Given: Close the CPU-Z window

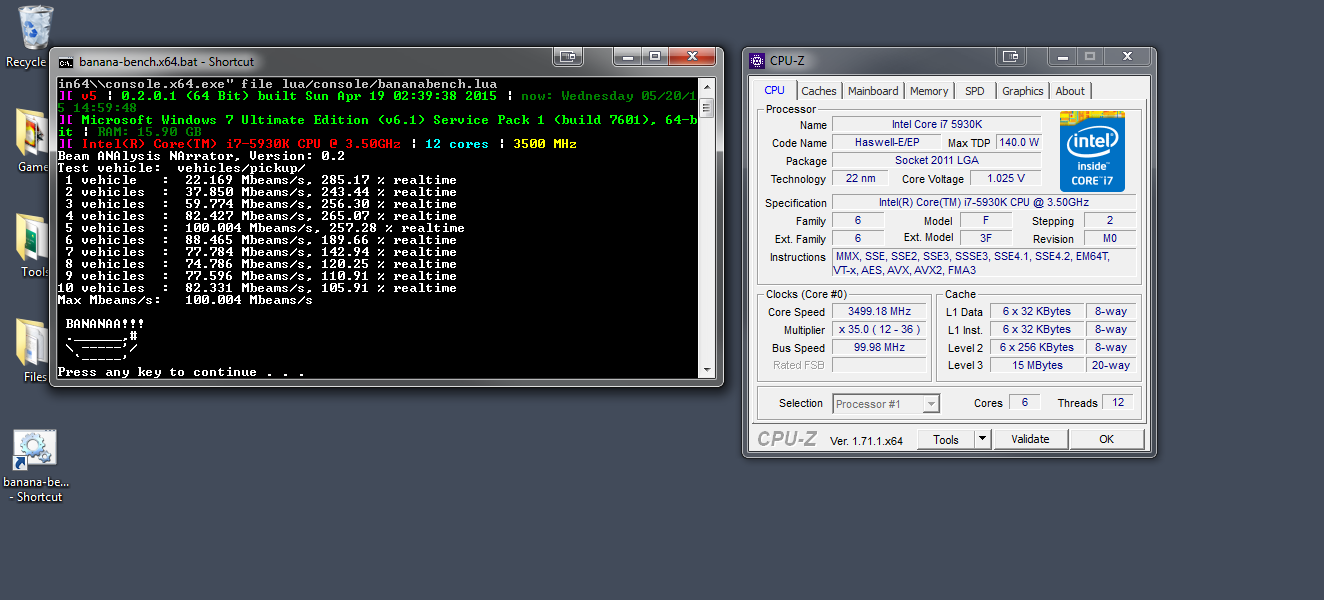Looking at the screenshot, I should pyautogui.click(x=1126, y=56).
